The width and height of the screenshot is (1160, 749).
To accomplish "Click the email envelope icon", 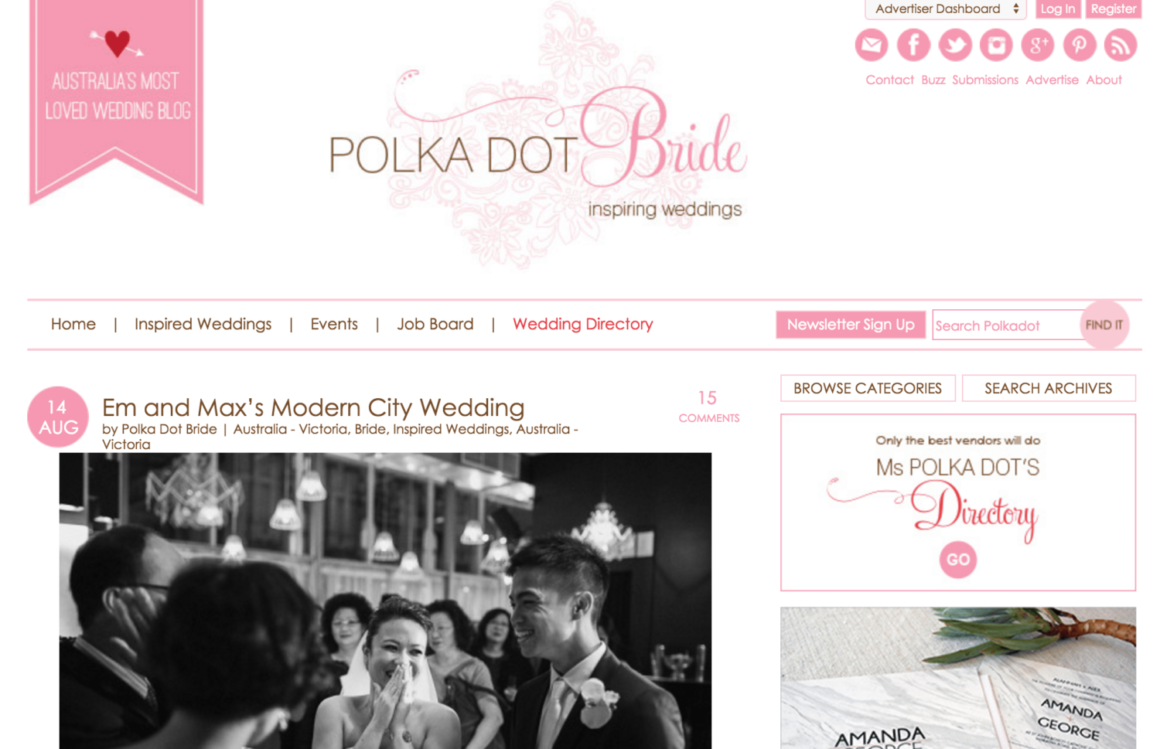I will [x=871, y=45].
